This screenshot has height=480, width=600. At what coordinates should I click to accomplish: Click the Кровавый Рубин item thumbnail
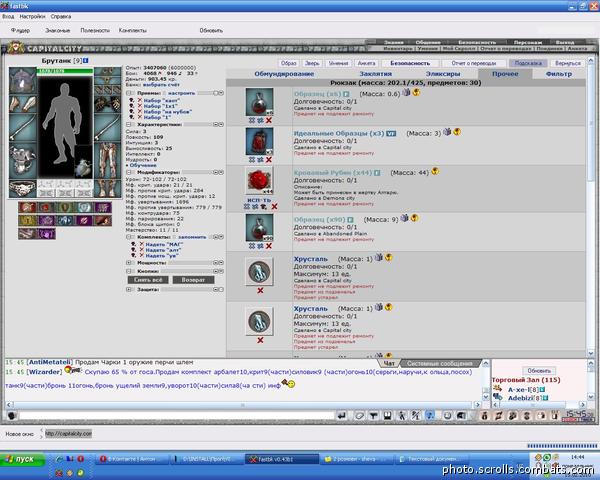259,181
